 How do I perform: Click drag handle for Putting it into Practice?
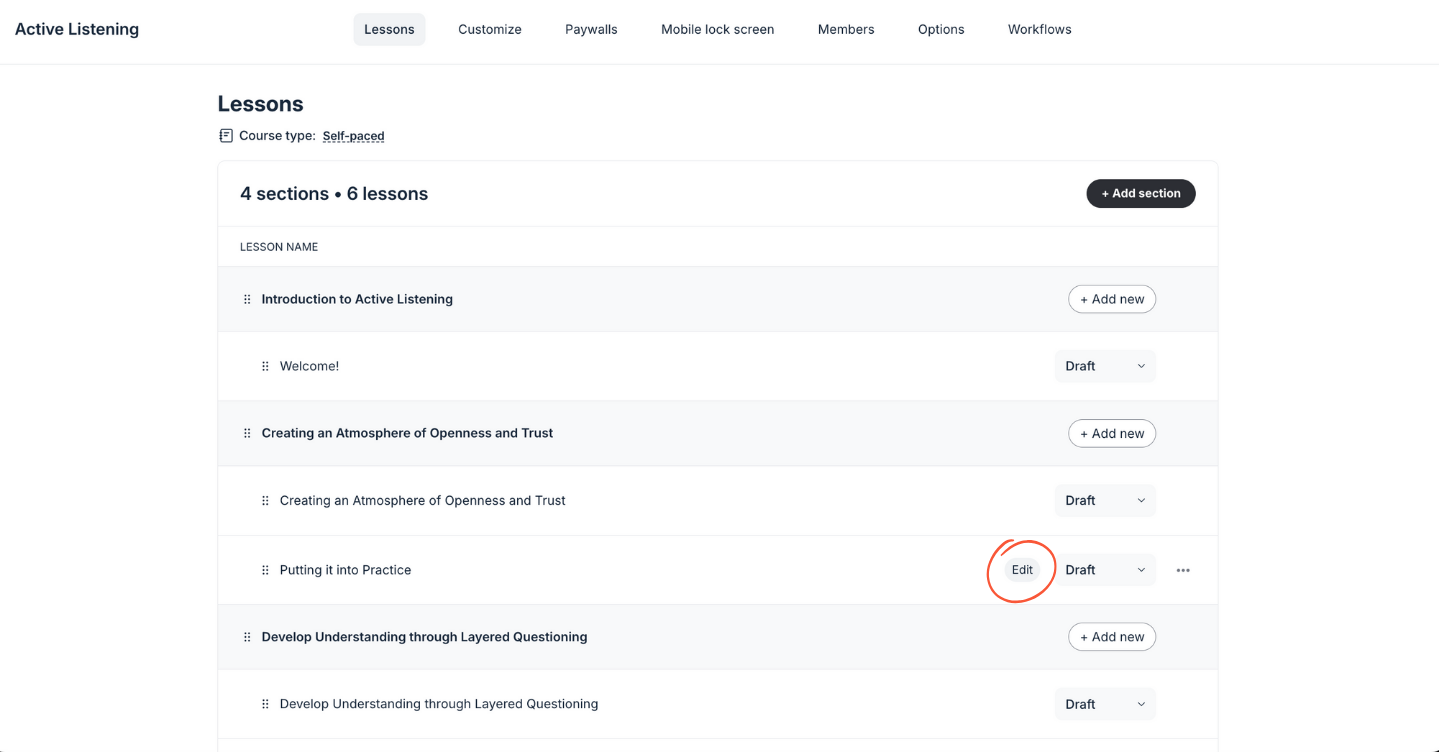coord(265,570)
